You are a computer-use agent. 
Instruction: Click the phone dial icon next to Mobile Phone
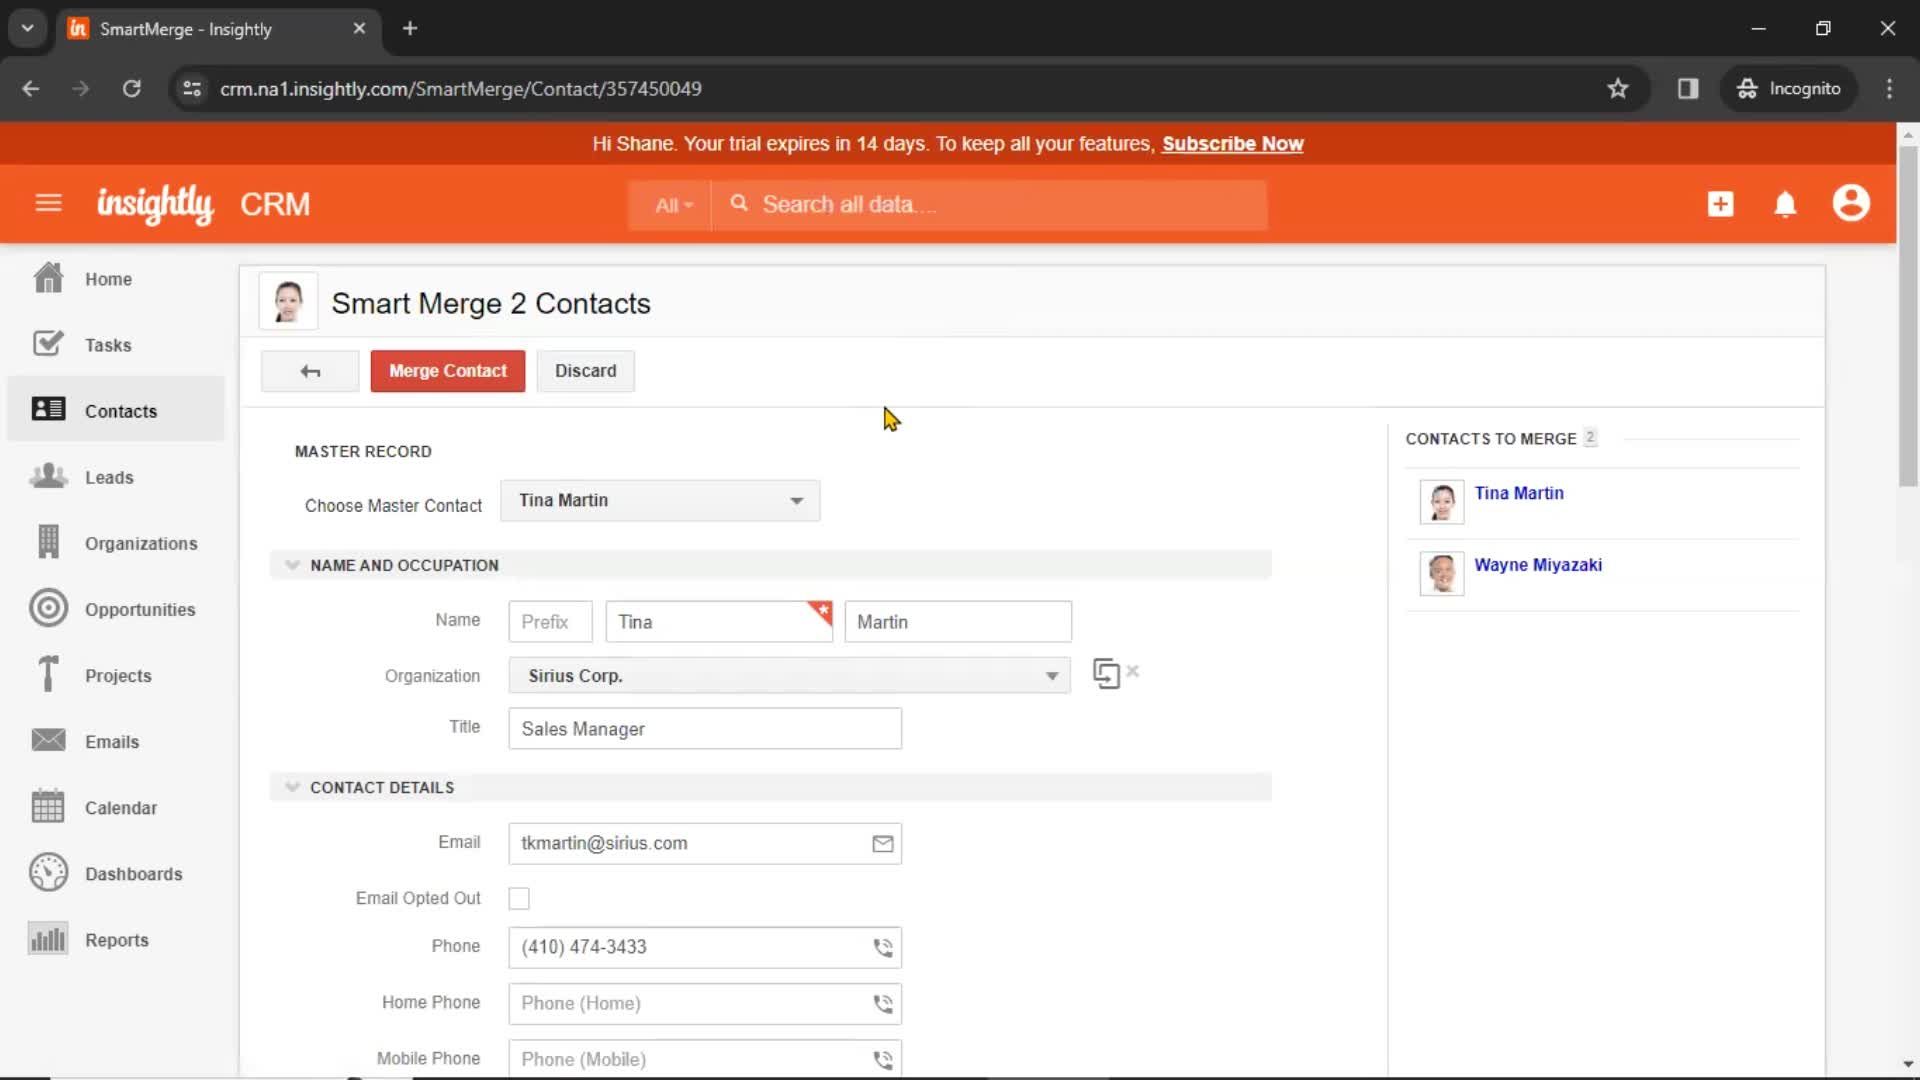pyautogui.click(x=882, y=1059)
